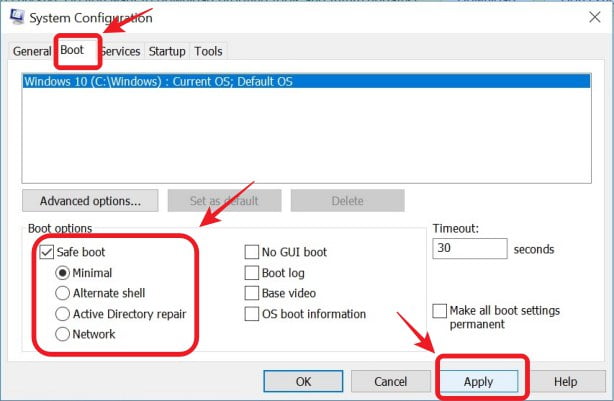614x401 pixels.
Task: Enable Base video mode
Action: click(x=253, y=293)
